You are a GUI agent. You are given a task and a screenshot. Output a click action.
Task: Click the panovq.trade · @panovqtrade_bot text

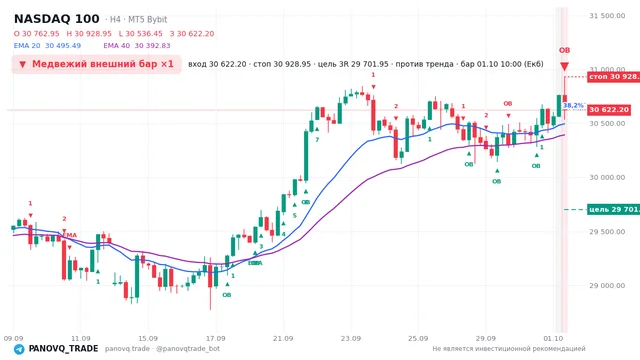[x=162, y=349]
